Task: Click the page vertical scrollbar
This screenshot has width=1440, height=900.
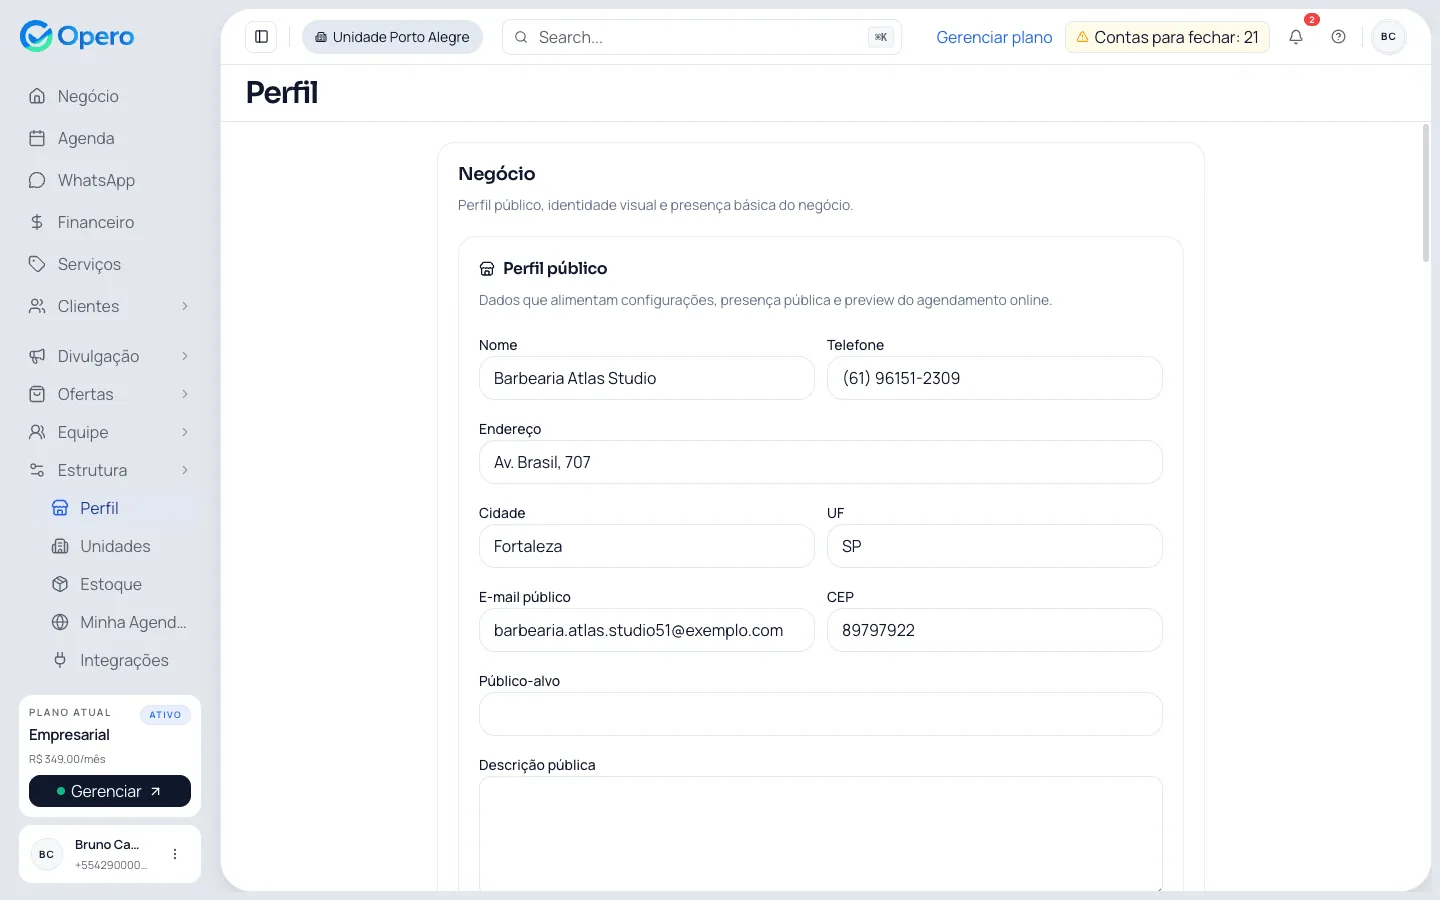Action: [1426, 193]
